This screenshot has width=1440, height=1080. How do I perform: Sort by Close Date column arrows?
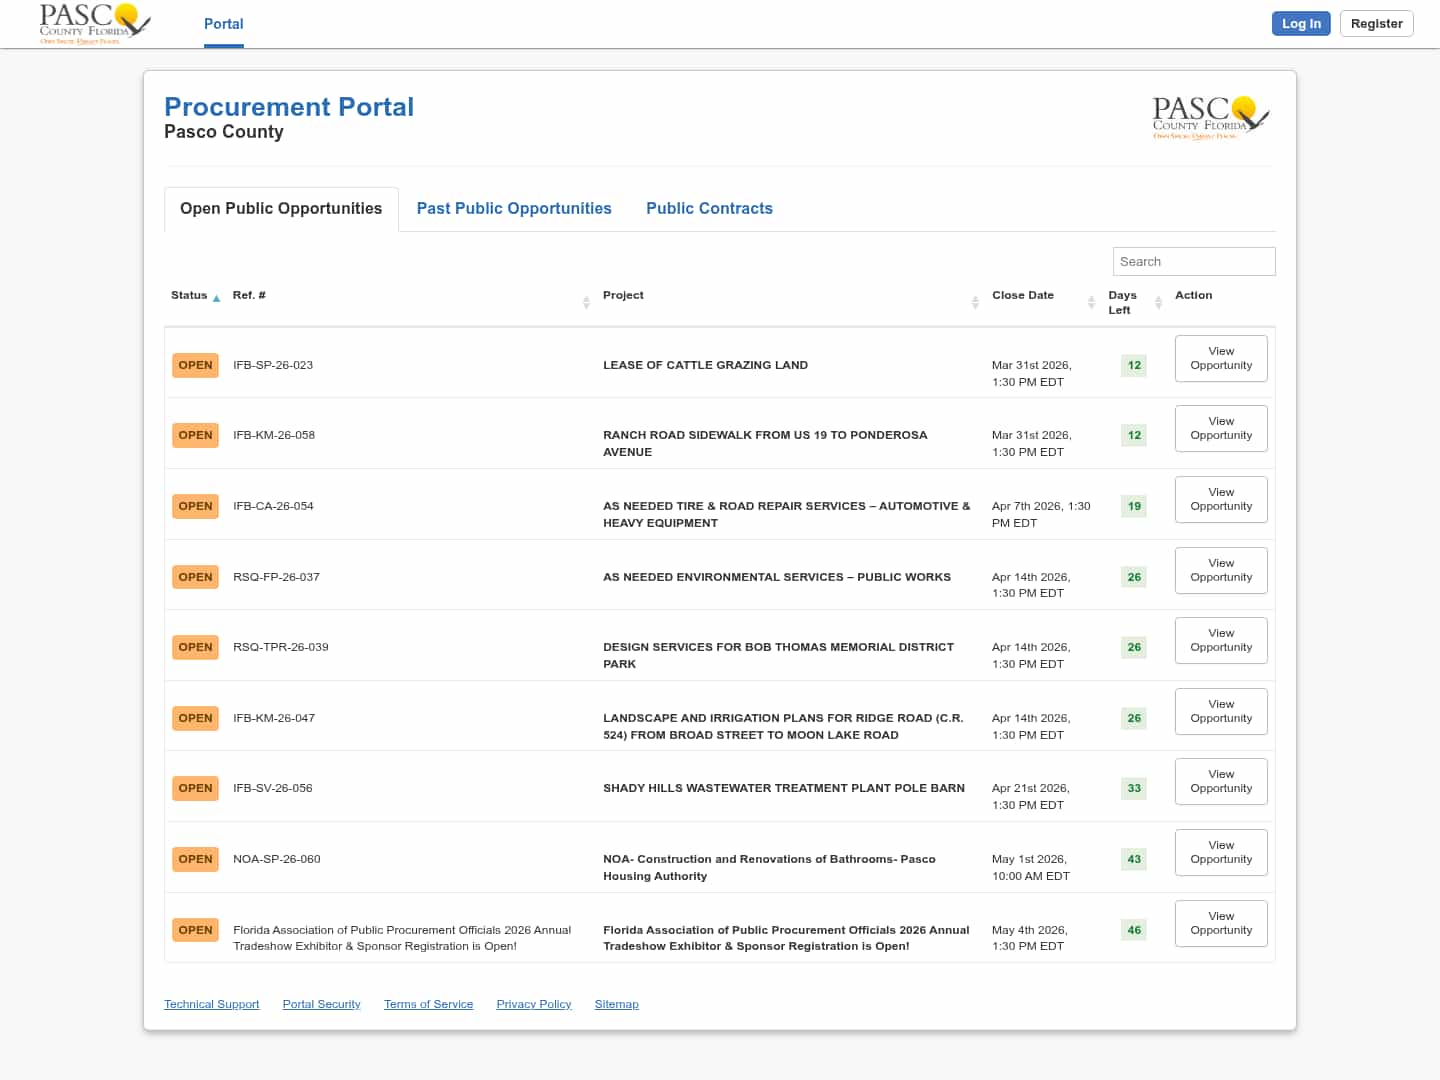coord(1091,302)
